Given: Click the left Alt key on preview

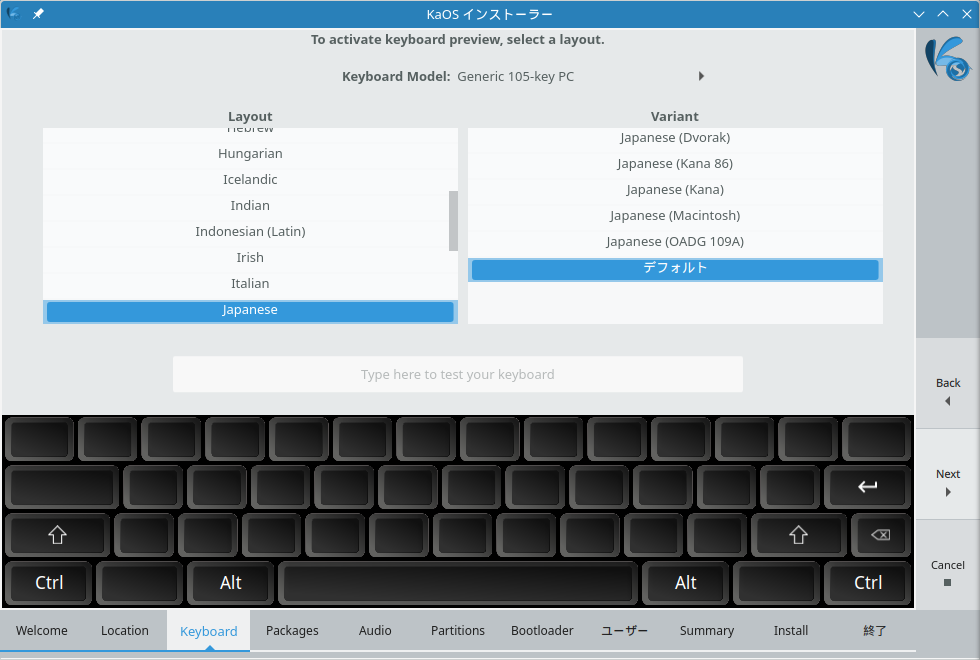Looking at the screenshot, I should [x=231, y=583].
